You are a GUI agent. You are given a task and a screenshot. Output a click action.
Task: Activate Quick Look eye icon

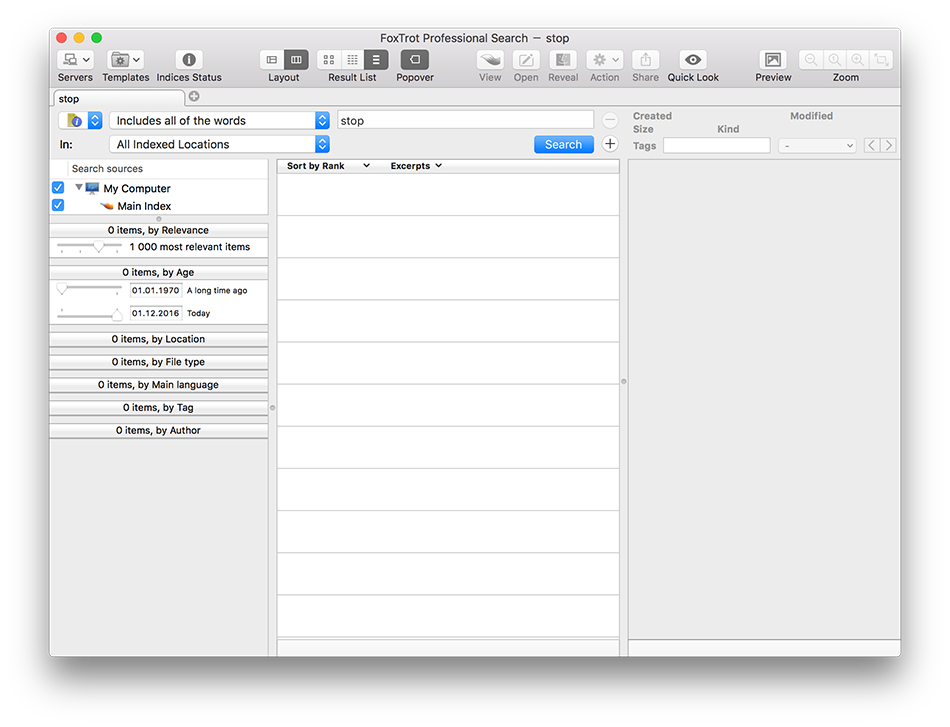pos(693,59)
